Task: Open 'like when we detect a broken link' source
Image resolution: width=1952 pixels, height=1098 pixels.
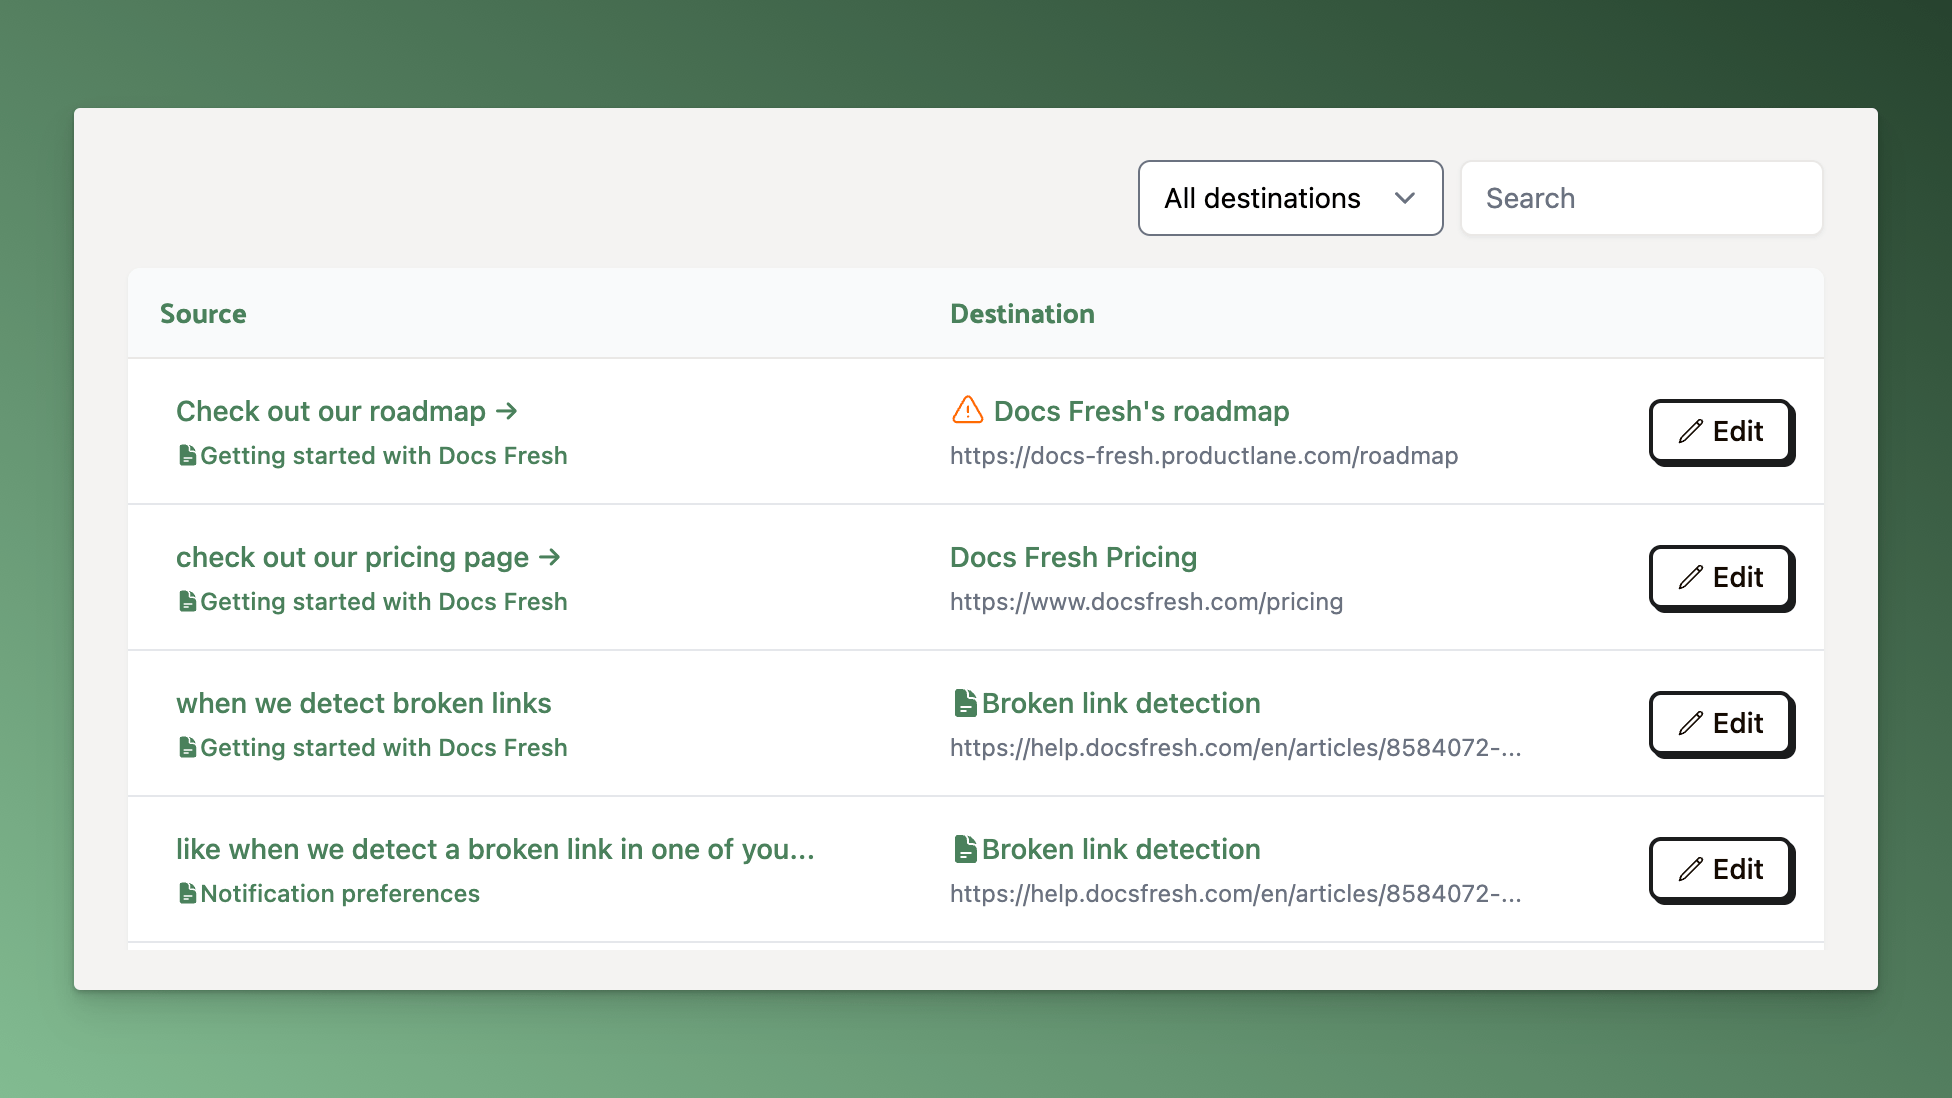Action: [x=495, y=849]
